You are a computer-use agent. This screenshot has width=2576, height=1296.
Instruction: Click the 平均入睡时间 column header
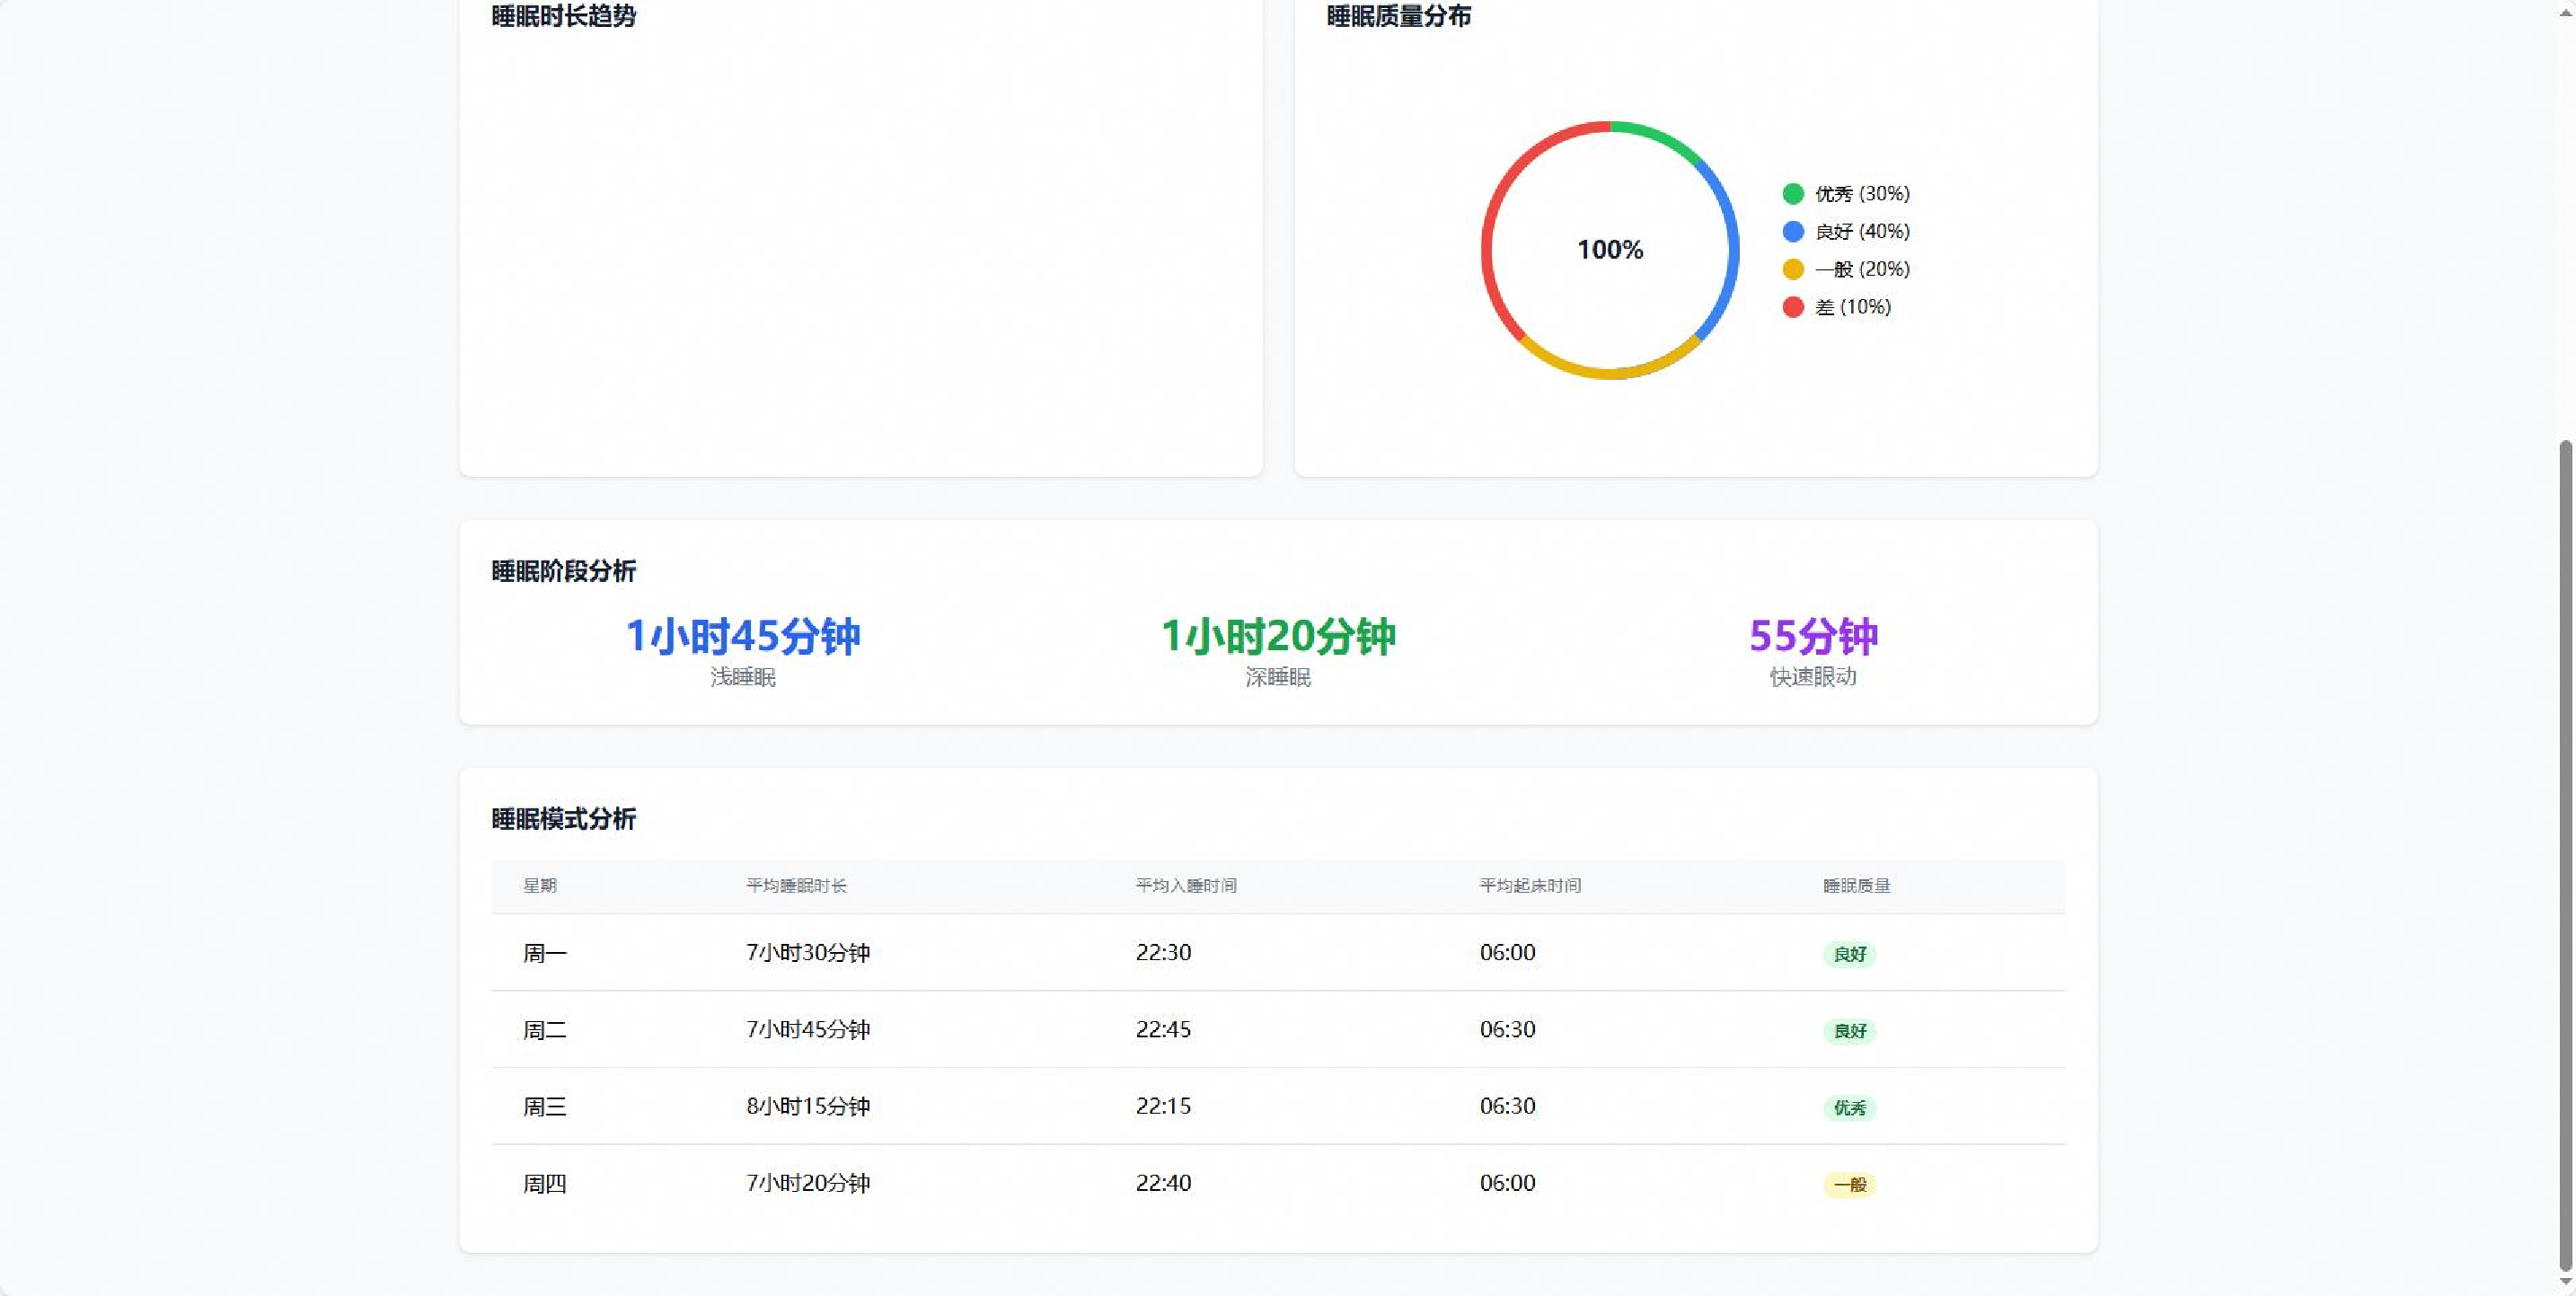coord(1186,886)
